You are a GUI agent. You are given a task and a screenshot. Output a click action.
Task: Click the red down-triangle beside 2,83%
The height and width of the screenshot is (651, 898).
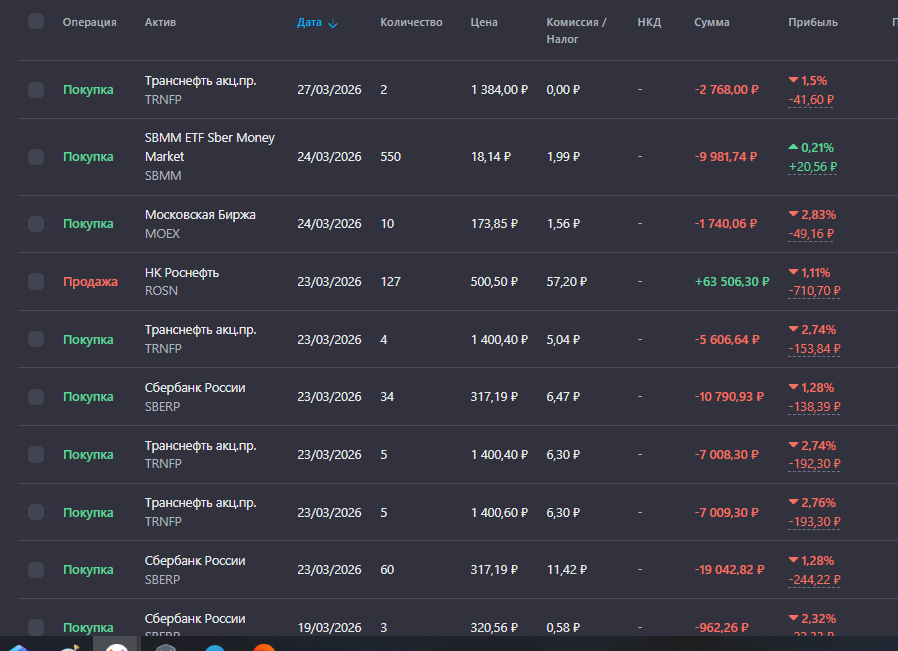[x=793, y=214]
